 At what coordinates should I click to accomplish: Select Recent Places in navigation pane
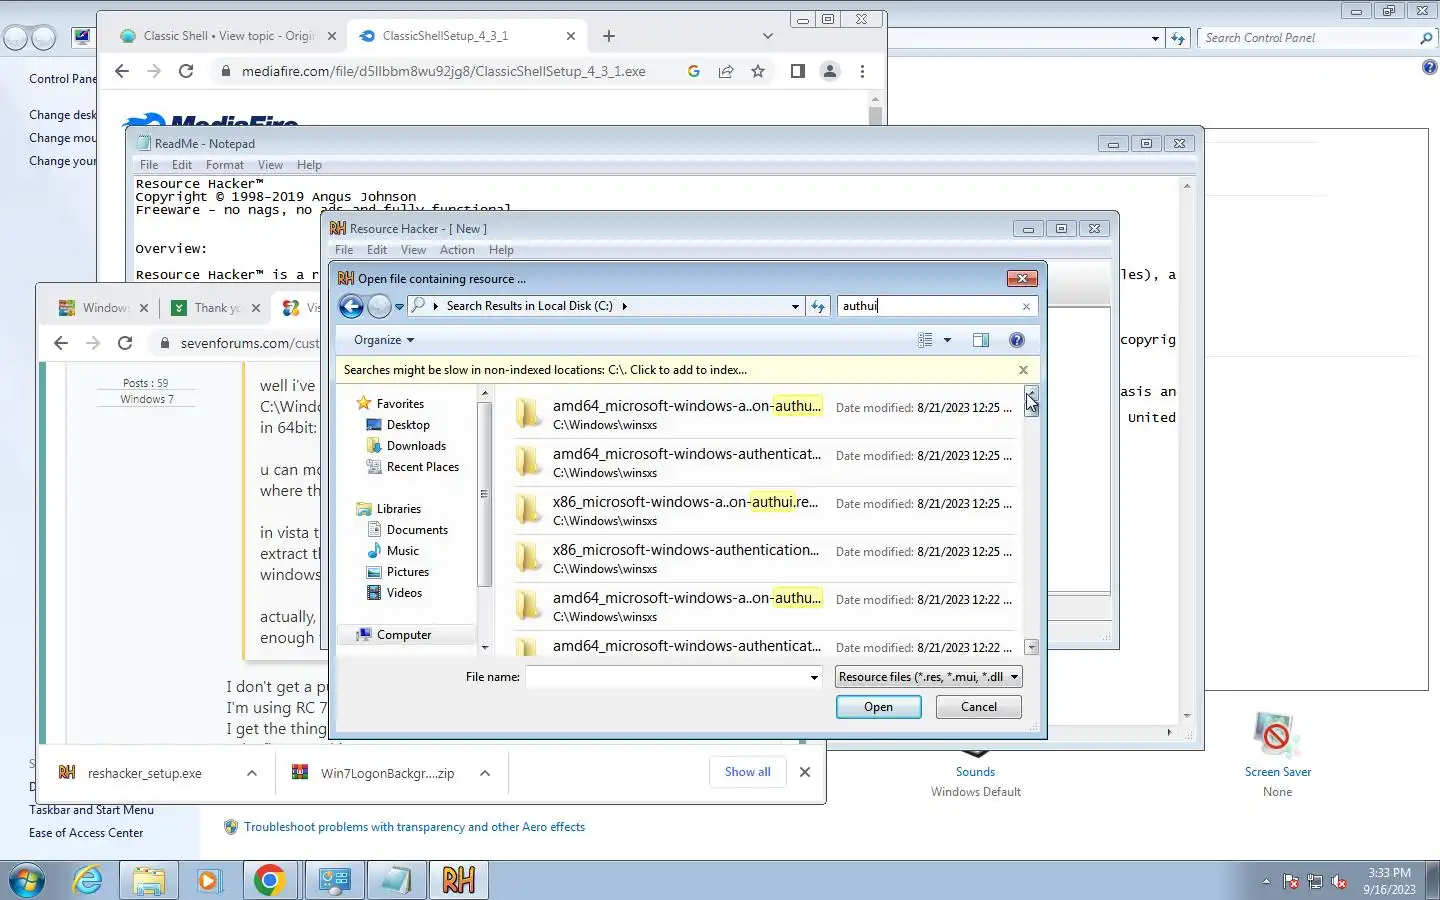click(422, 467)
